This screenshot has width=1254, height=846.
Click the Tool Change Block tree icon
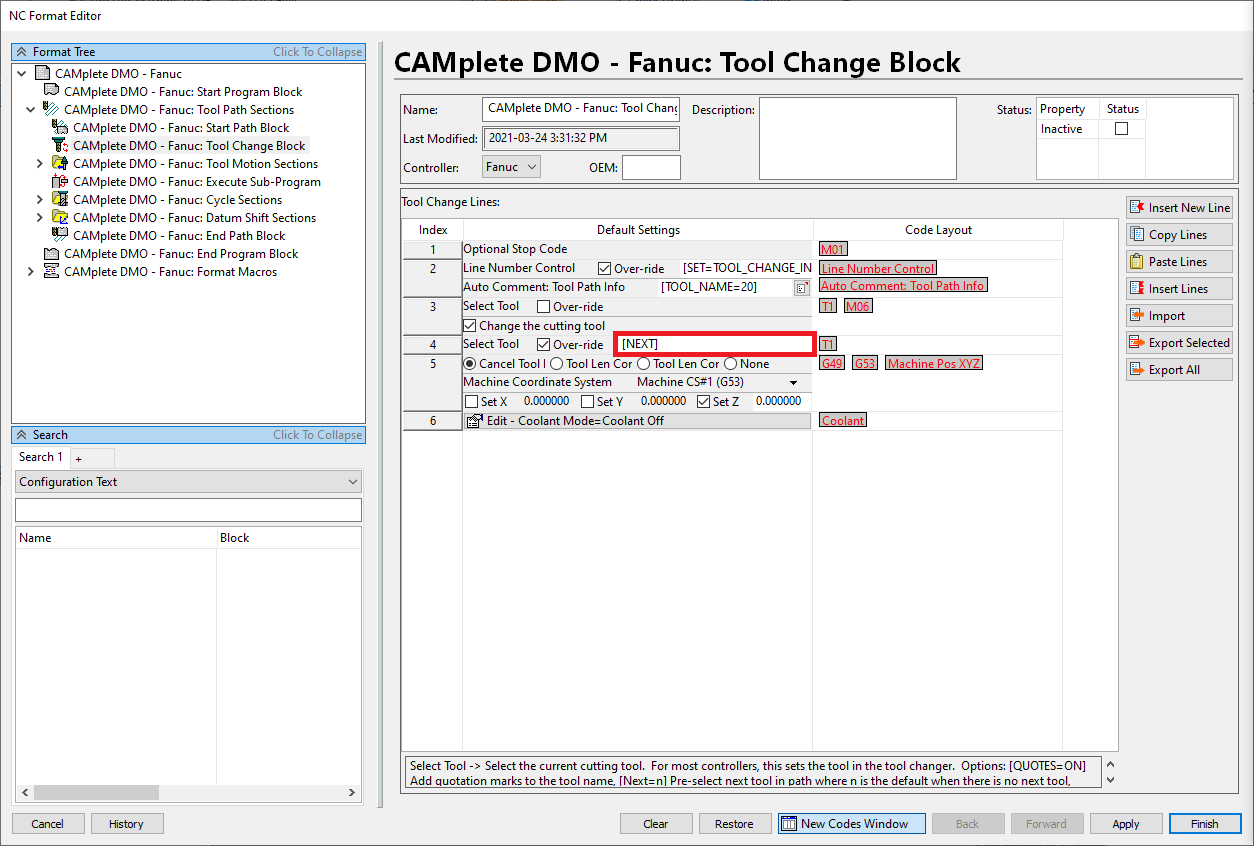point(60,145)
